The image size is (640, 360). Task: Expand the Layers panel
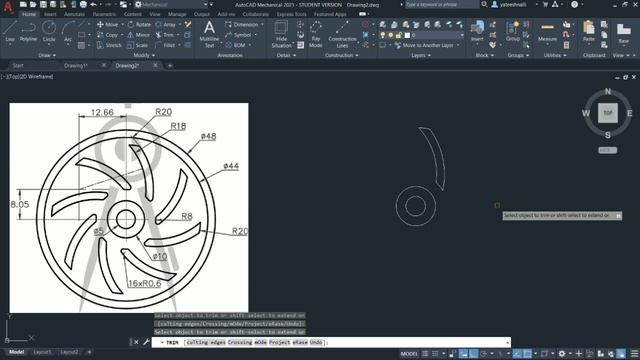[x=421, y=55]
